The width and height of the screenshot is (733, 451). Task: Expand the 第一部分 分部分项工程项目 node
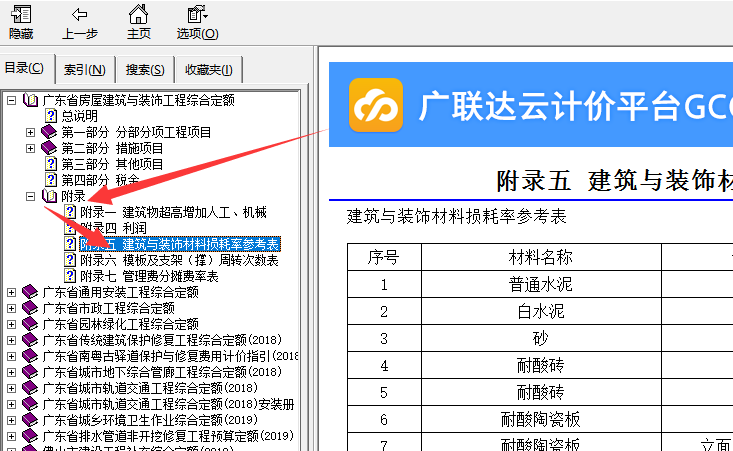tap(30, 133)
